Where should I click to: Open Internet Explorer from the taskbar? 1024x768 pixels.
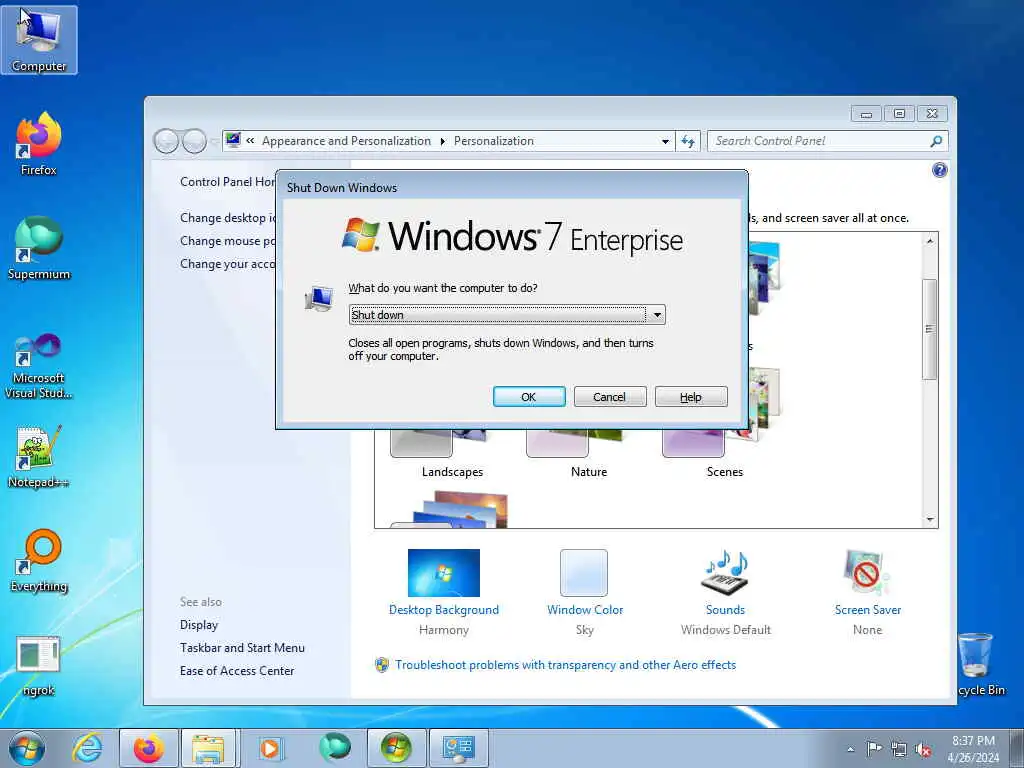point(88,748)
